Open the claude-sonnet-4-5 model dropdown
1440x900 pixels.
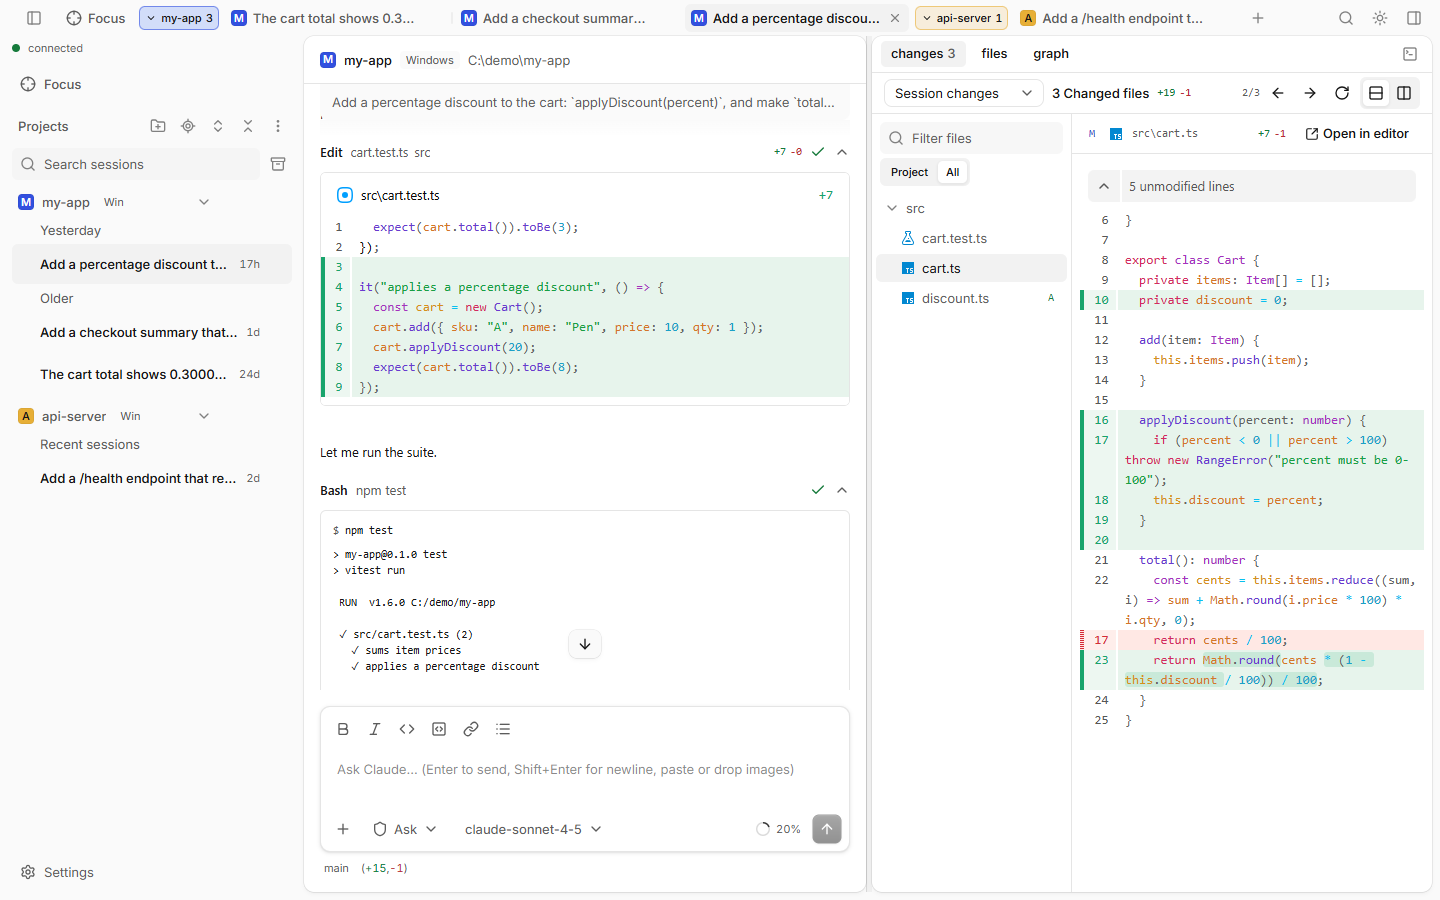click(533, 829)
